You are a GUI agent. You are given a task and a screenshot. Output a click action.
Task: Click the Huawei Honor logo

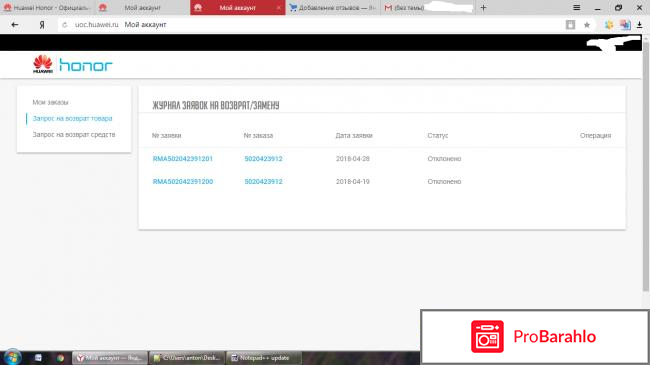tap(73, 65)
